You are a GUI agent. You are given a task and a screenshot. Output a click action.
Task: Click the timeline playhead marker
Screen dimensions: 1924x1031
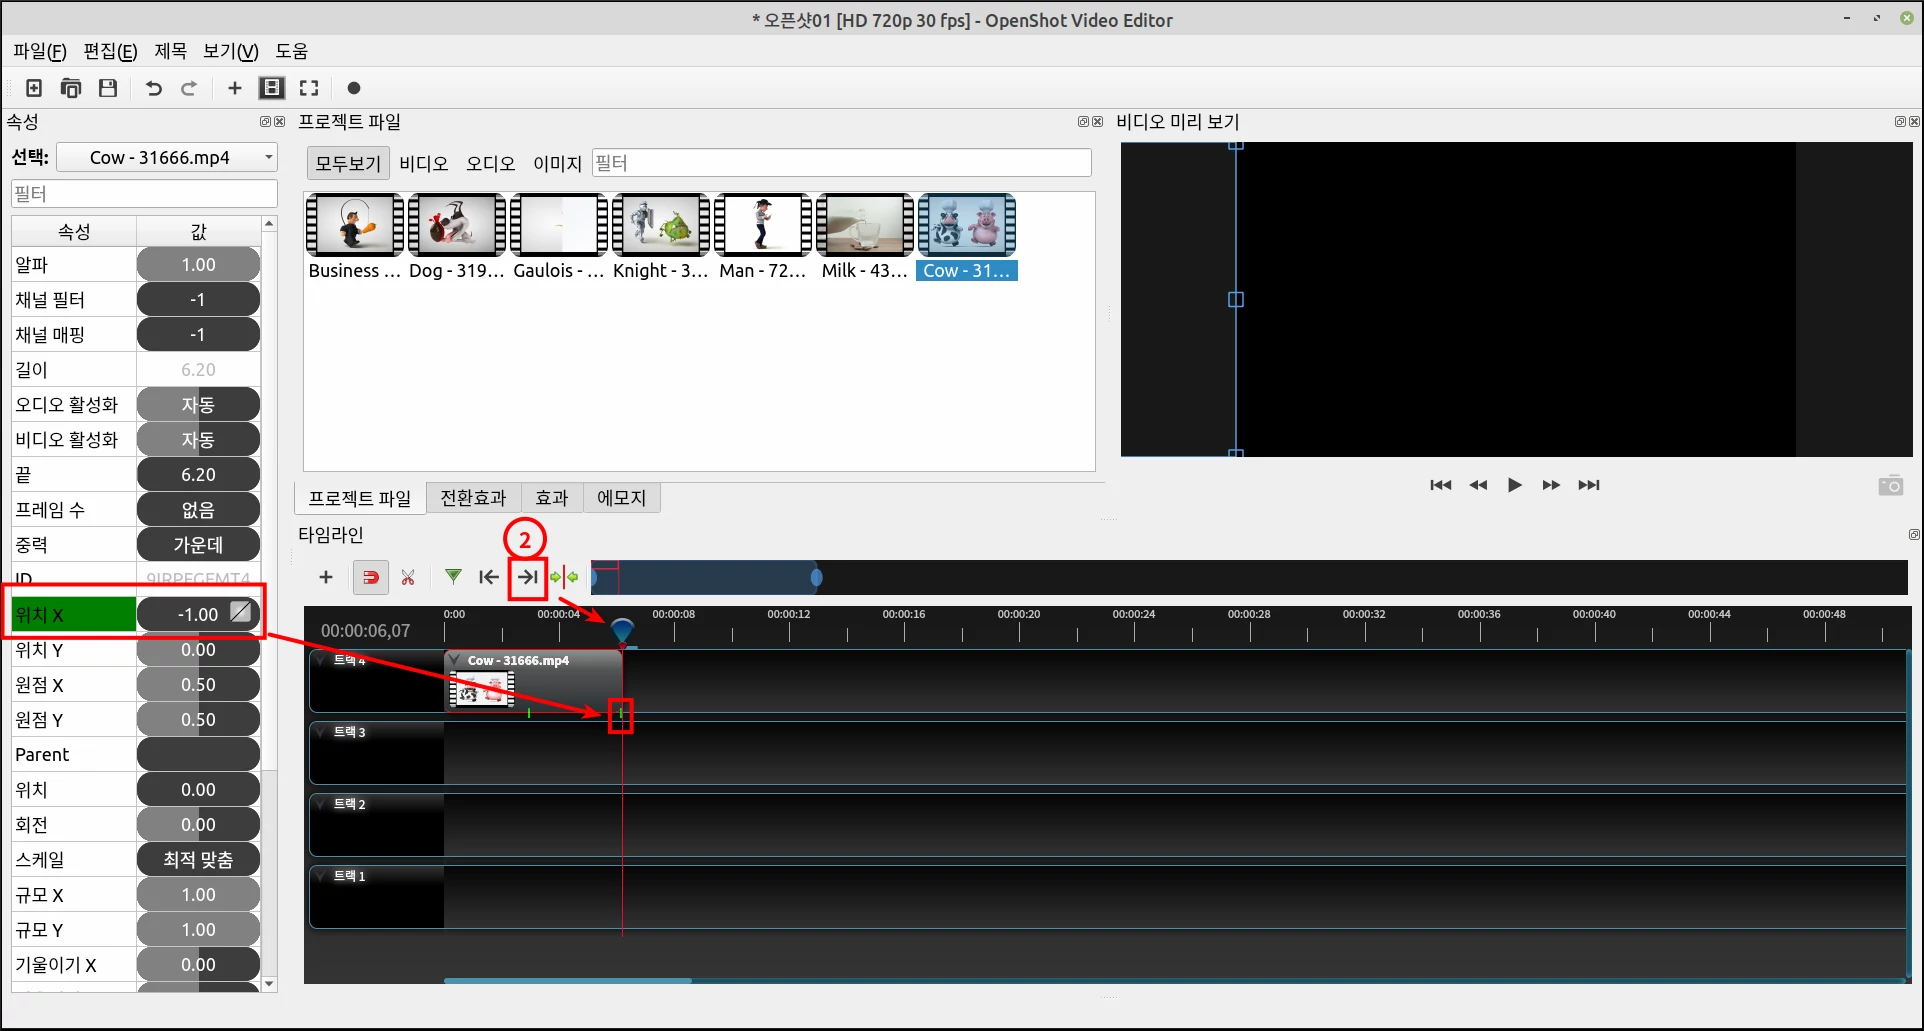pos(622,630)
